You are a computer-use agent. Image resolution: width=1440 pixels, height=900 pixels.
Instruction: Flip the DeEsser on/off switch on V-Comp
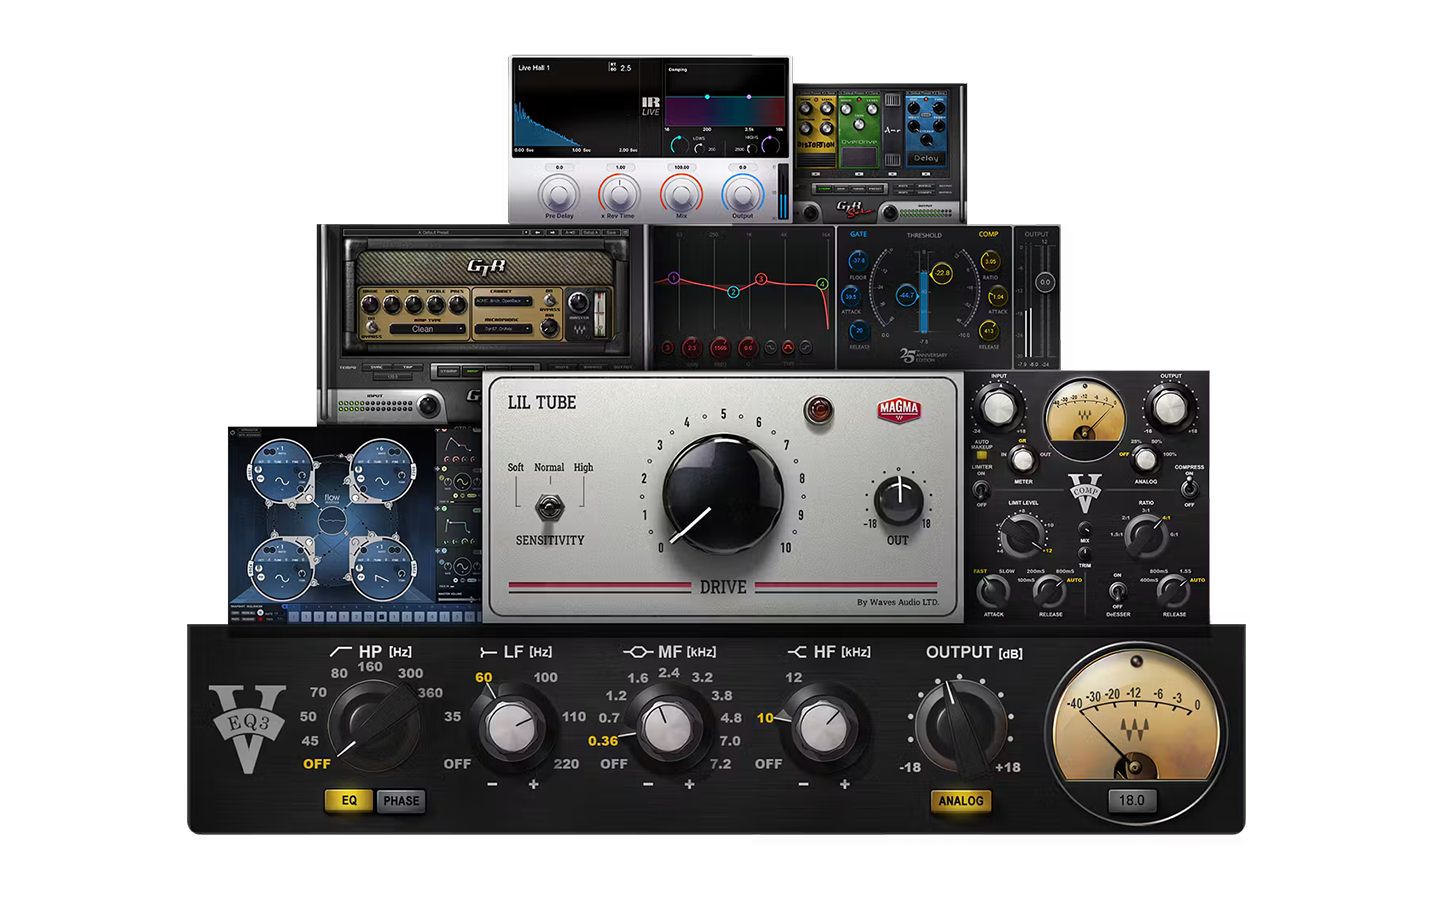(x=1118, y=591)
